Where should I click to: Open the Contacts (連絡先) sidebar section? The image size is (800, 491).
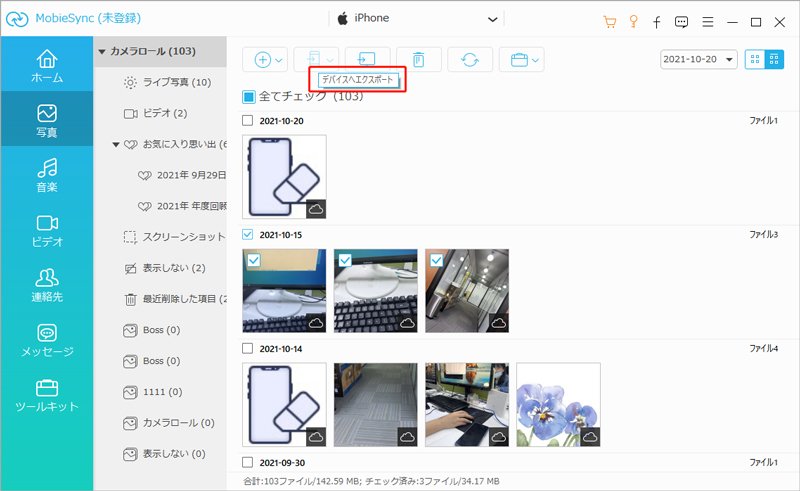pos(47,285)
